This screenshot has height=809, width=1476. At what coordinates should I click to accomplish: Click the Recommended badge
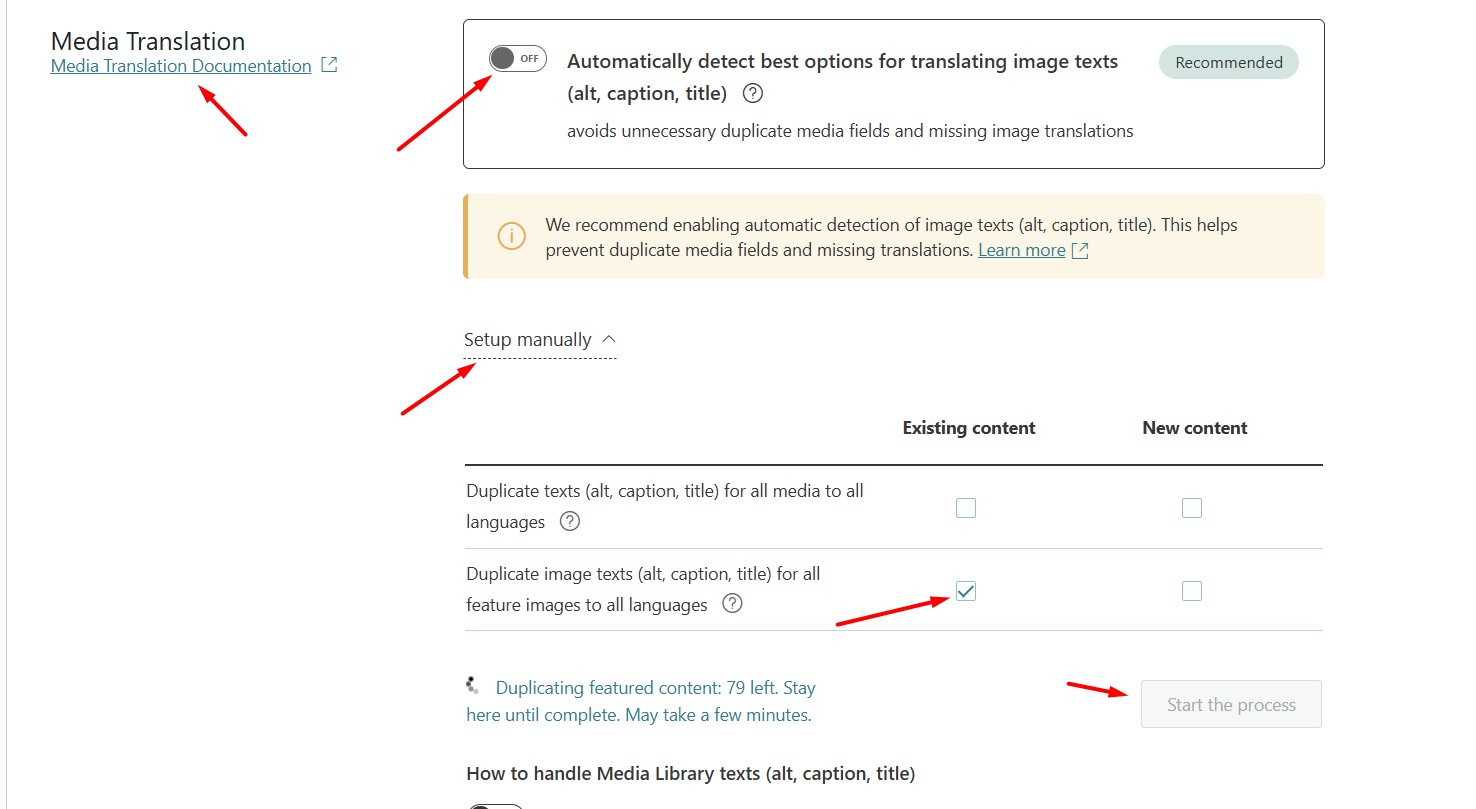[x=1228, y=62]
